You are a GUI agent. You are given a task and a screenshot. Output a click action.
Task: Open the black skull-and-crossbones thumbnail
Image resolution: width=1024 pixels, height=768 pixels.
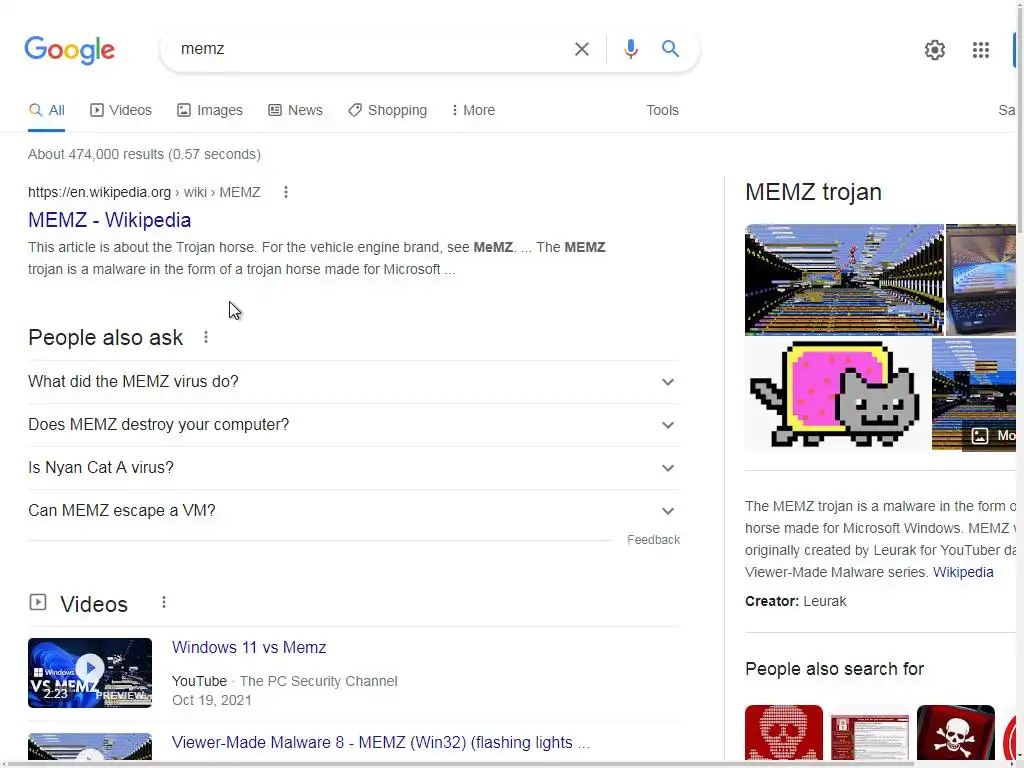[x=955, y=732]
